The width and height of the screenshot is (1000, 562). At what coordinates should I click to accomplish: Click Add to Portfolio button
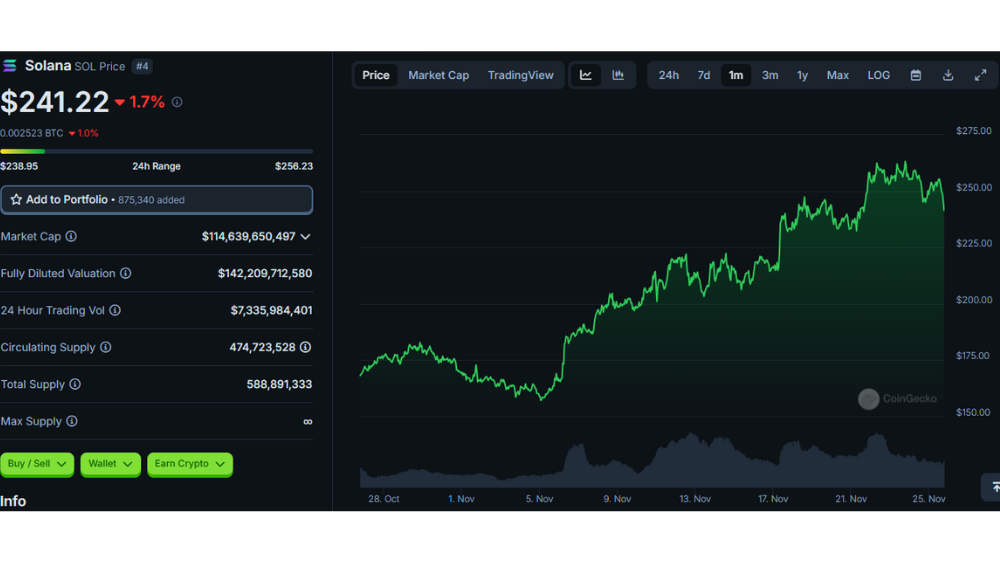157,200
